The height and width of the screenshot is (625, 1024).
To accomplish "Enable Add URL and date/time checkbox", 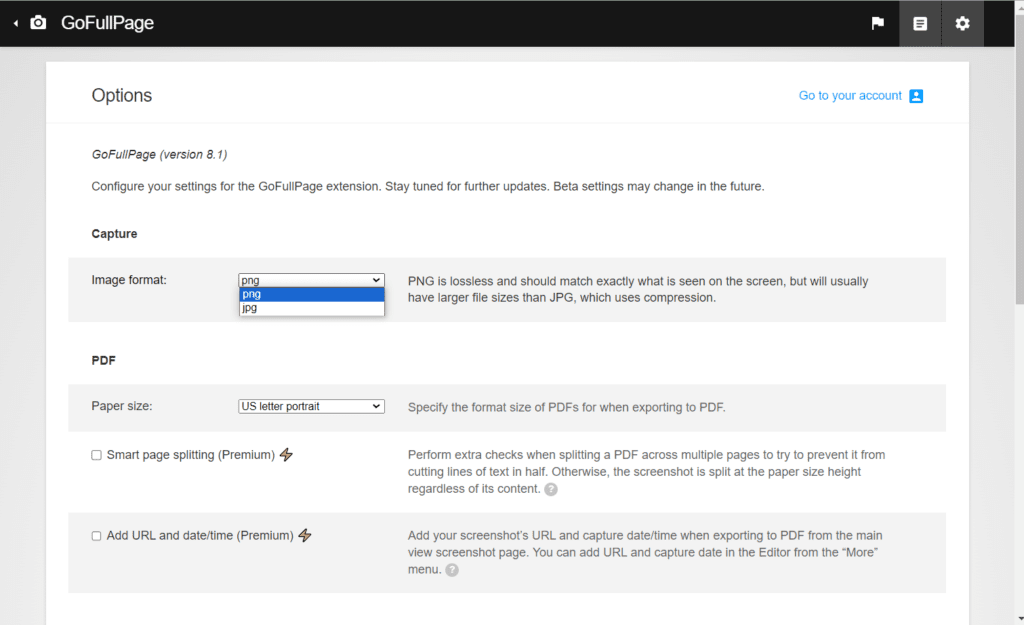I will pyautogui.click(x=97, y=536).
